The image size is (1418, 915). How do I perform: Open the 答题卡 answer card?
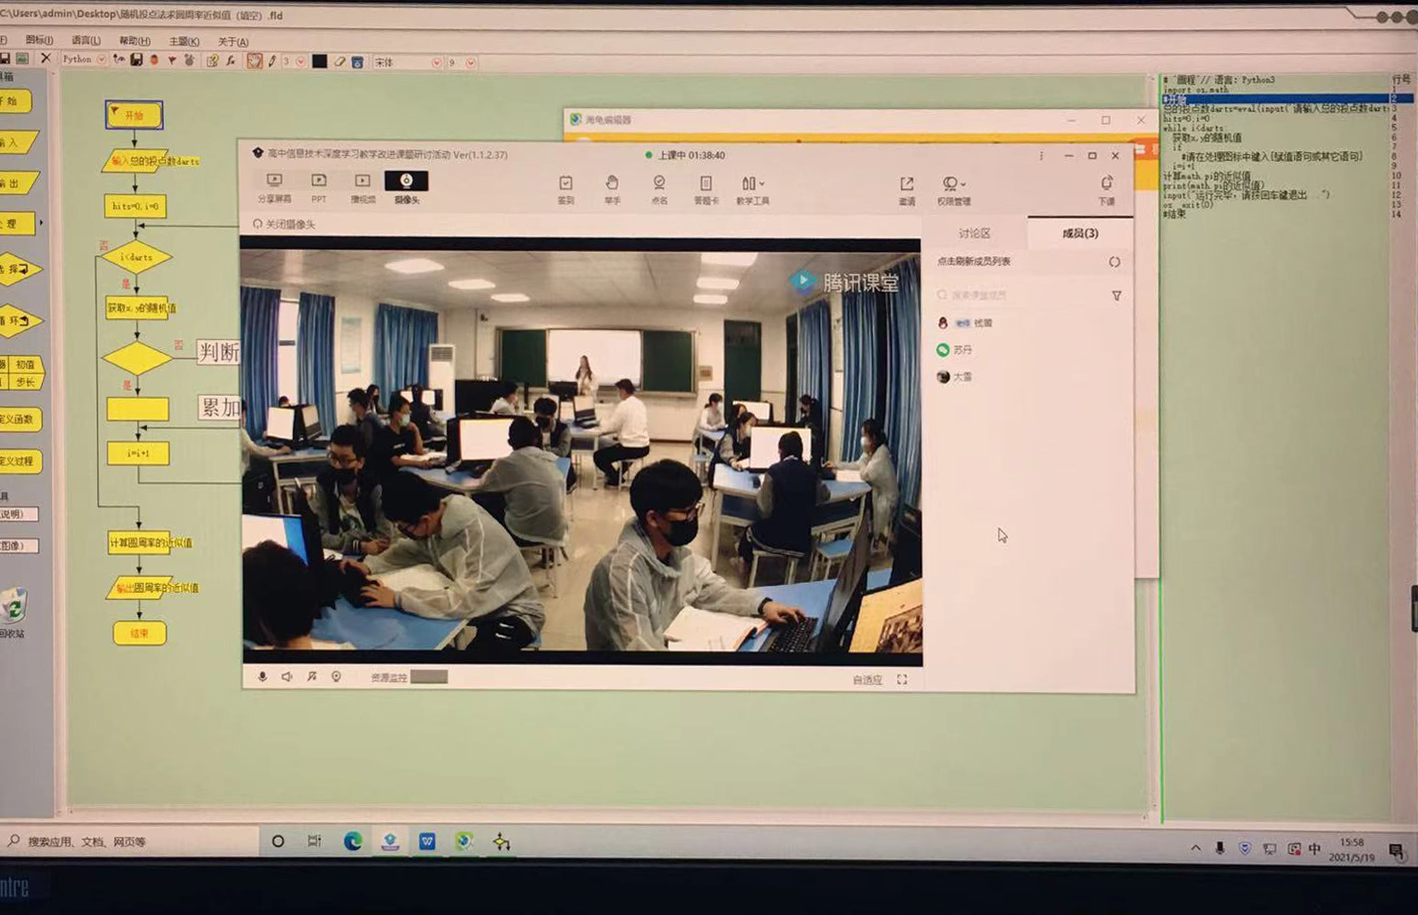(x=706, y=187)
